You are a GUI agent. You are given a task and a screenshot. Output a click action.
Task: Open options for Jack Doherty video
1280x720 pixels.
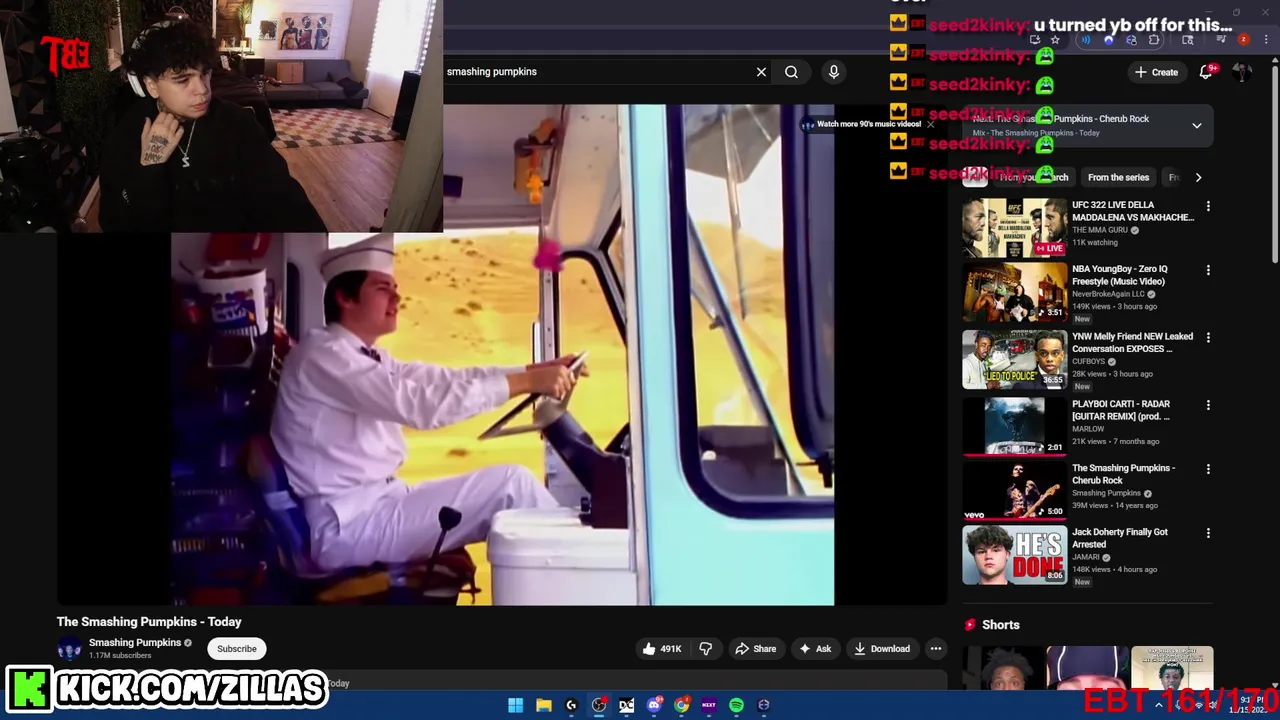click(x=1208, y=533)
